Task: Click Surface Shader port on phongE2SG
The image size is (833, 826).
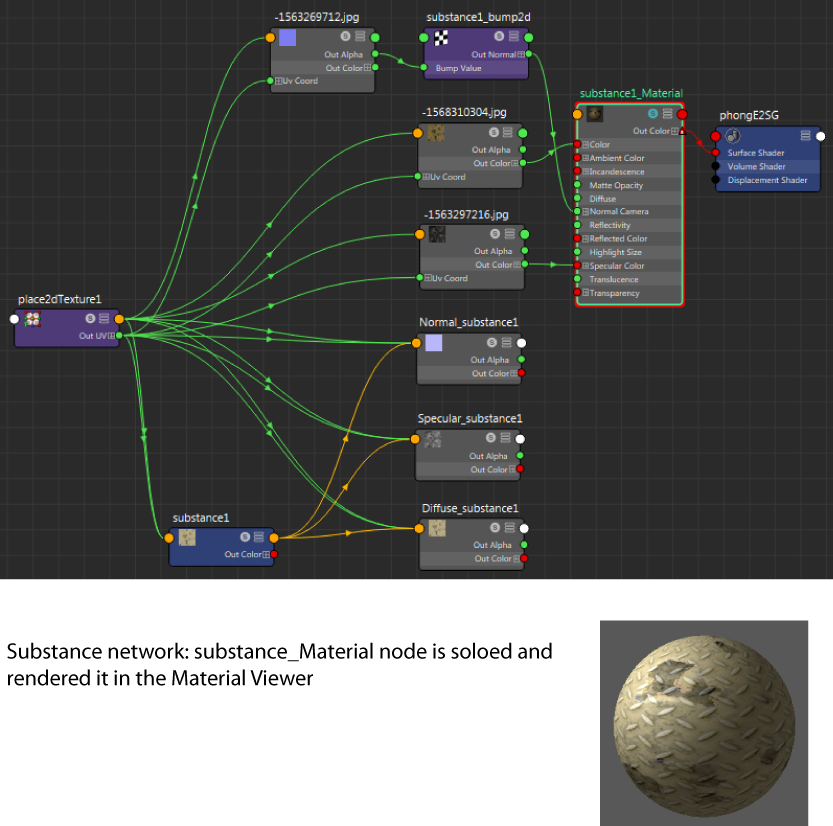Action: coord(716,152)
